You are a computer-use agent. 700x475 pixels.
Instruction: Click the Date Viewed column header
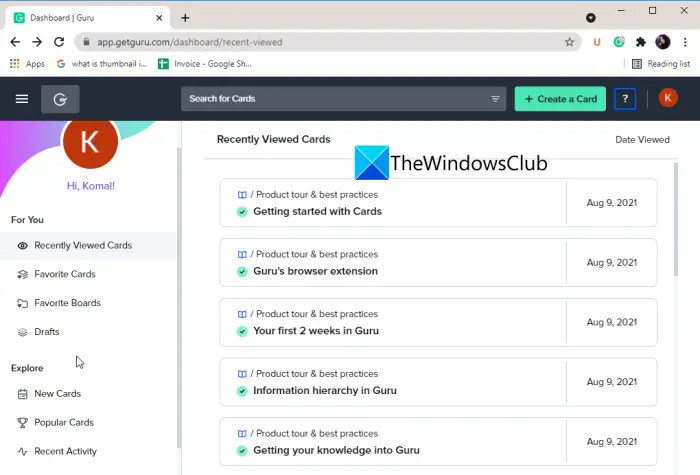click(x=642, y=140)
